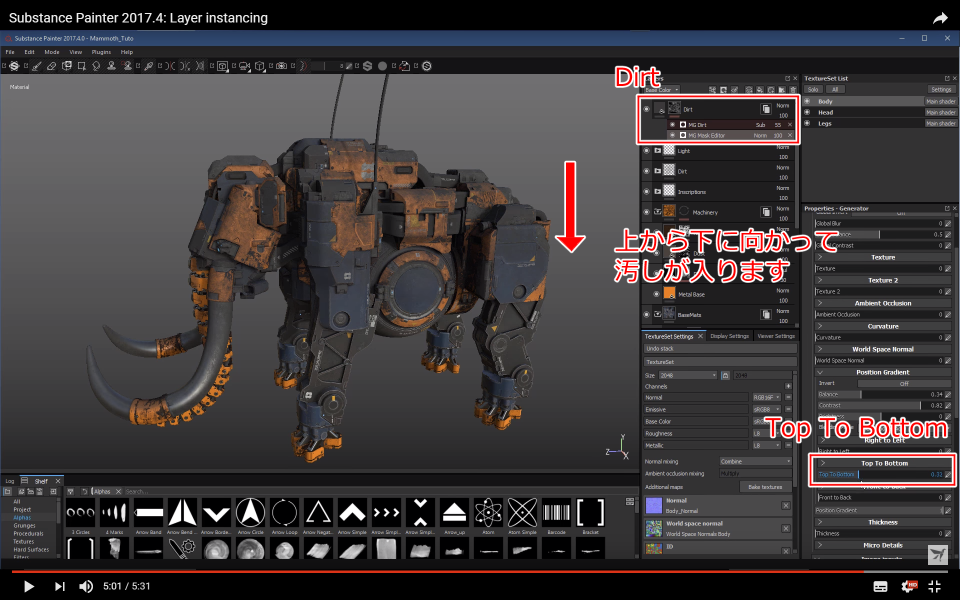Hide the Machinery layer
The image size is (960, 600).
click(647, 212)
